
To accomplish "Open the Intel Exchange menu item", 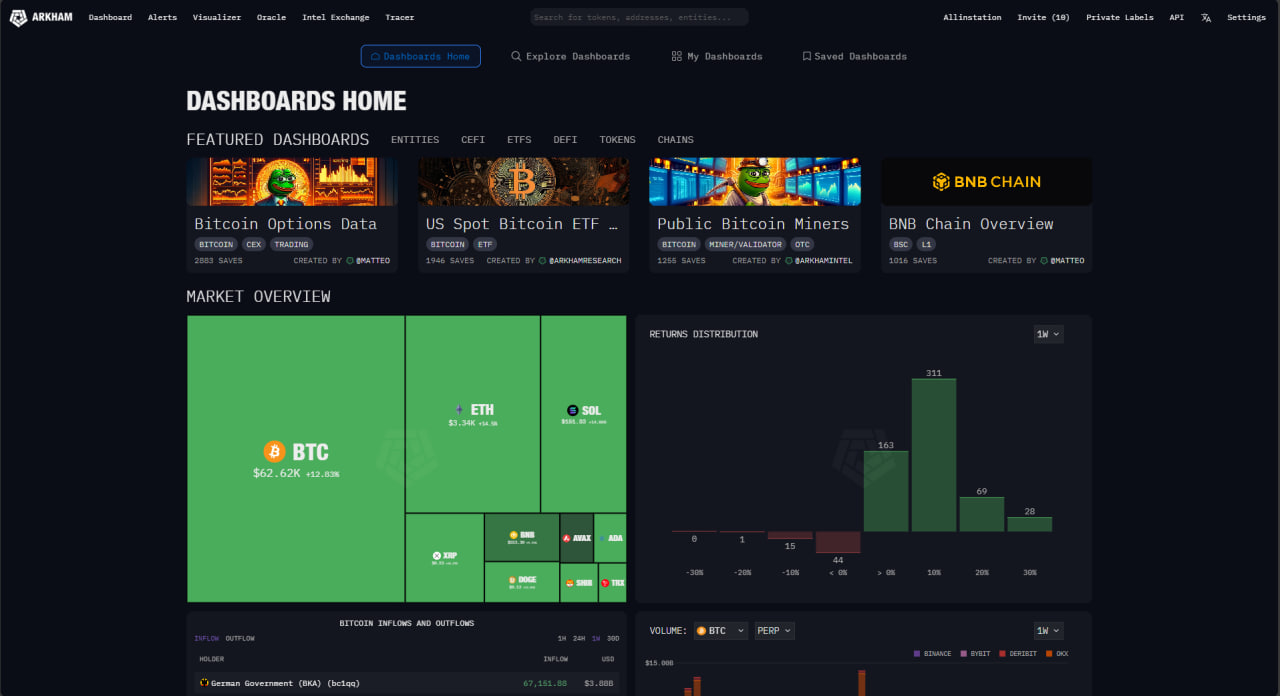I will click(336, 17).
